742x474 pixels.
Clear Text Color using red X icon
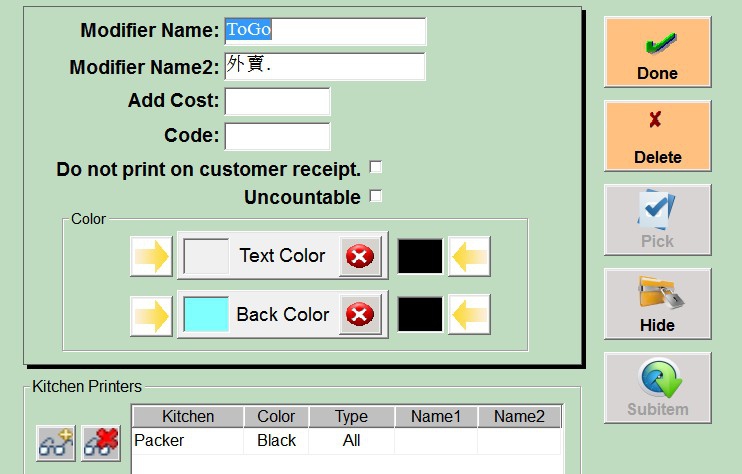point(358,257)
